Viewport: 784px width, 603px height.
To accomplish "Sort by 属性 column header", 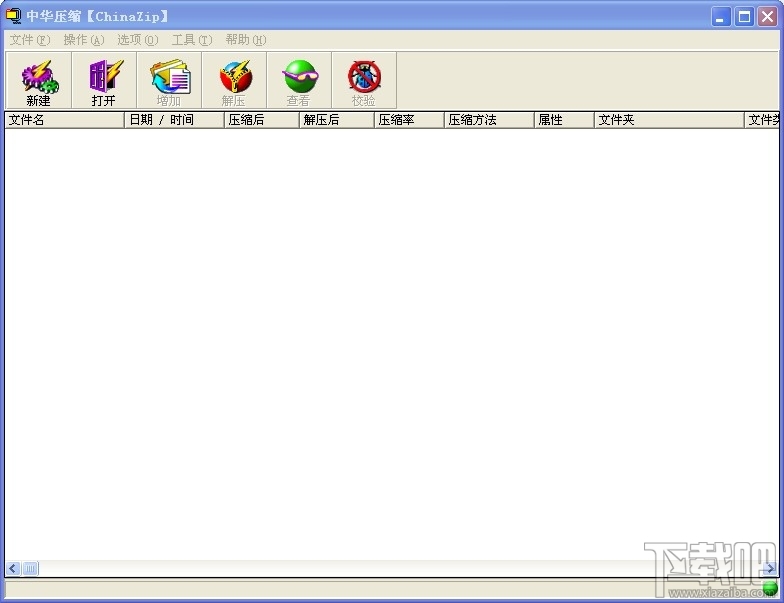I will [564, 120].
